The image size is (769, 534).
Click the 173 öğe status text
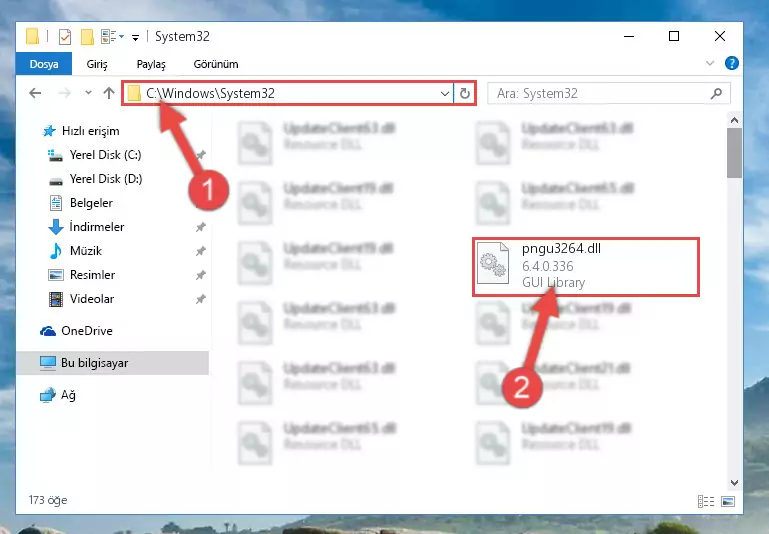pyautogui.click(x=48, y=500)
